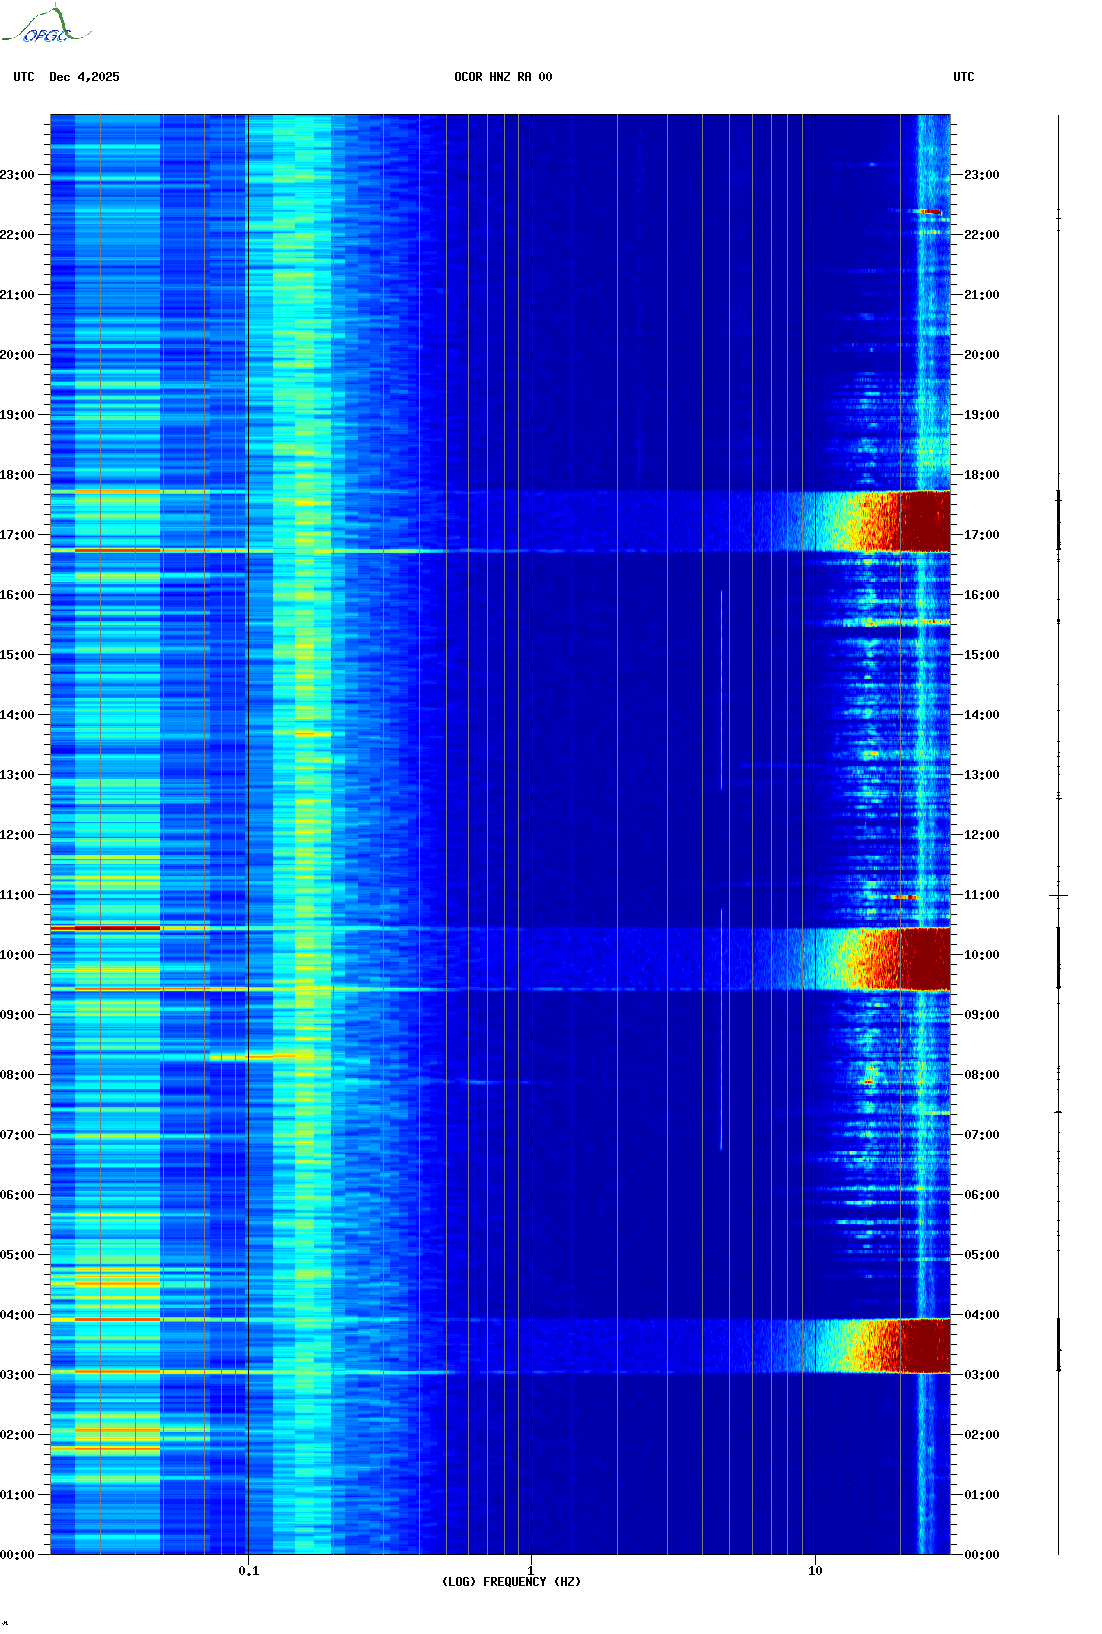Click the cross marker on seismogram trace at 11:00
Image resolution: width=1102 pixels, height=1634 pixels.
point(1058,896)
